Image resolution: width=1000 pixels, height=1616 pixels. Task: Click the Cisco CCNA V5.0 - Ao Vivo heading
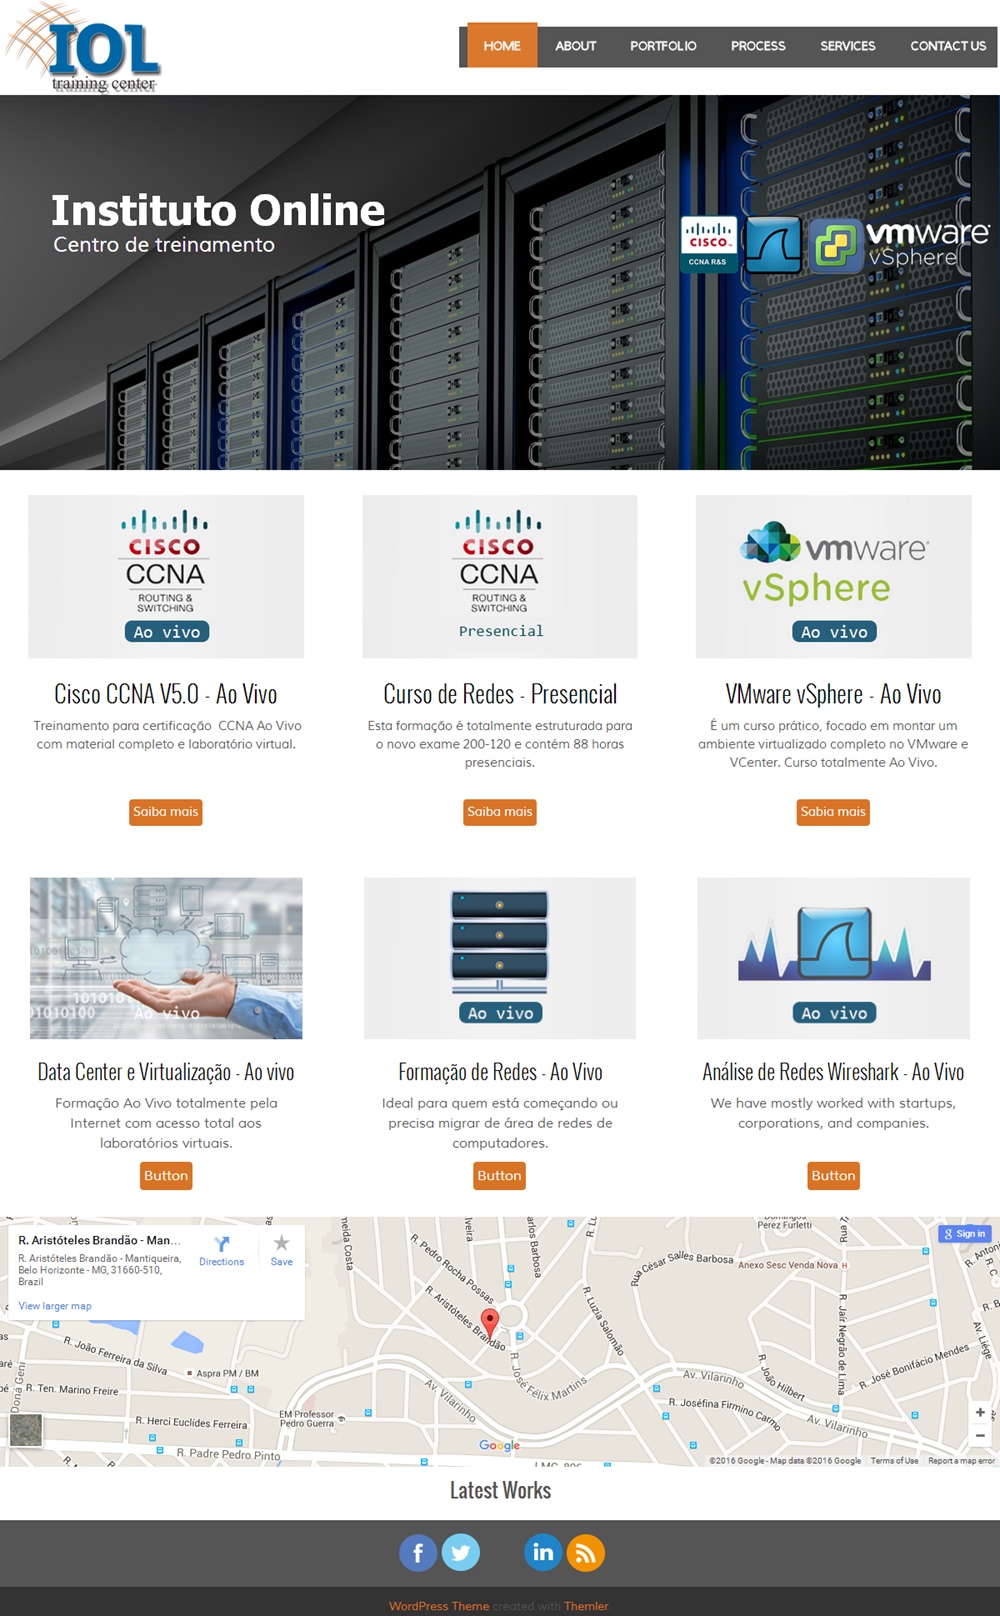(166, 694)
